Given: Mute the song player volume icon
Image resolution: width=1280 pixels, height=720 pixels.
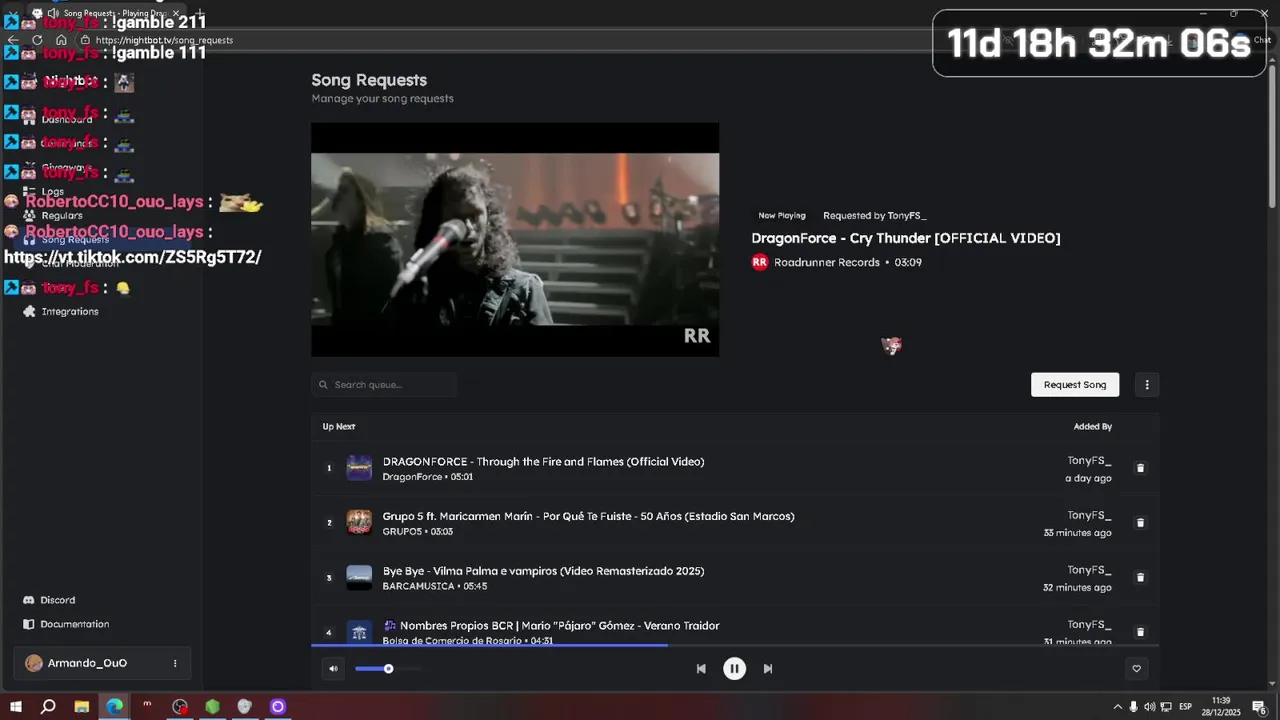Looking at the screenshot, I should coord(333,669).
